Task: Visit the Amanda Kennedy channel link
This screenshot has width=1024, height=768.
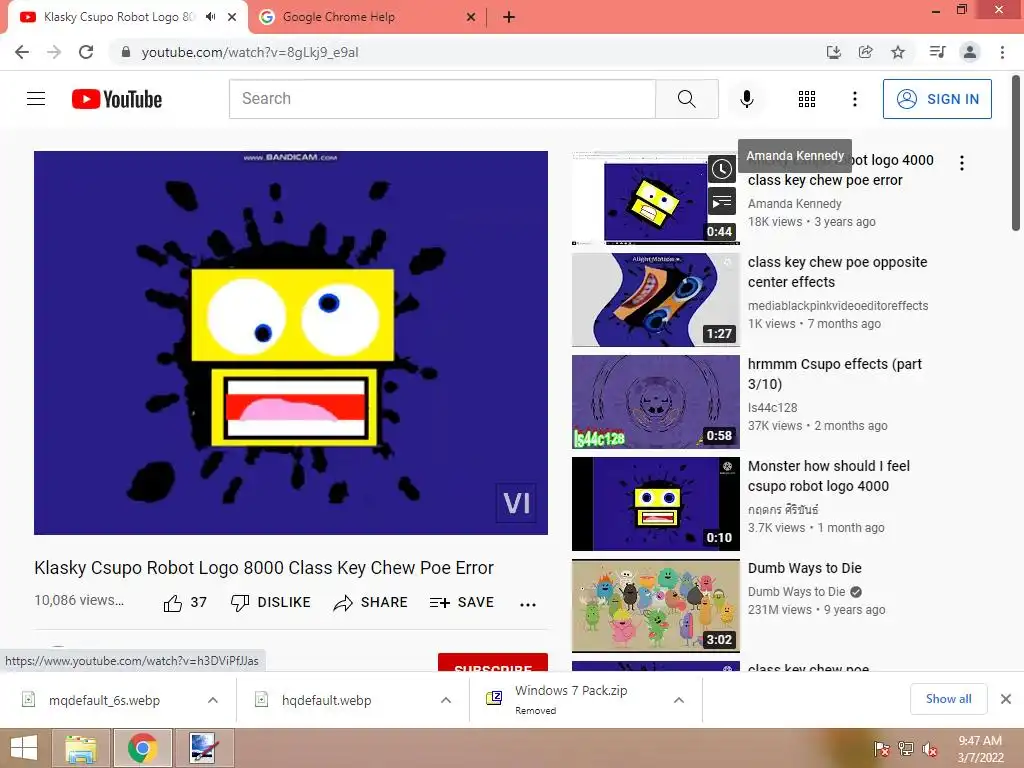Action: tap(794, 204)
